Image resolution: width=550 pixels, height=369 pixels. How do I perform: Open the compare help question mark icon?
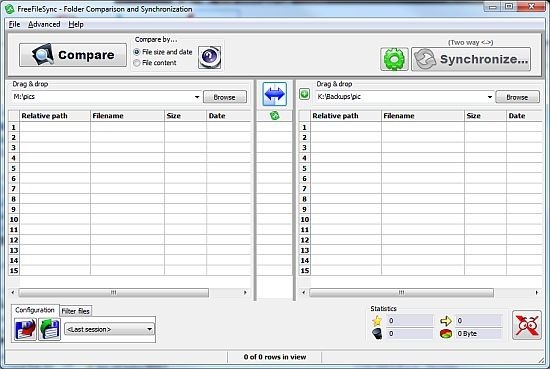pos(209,57)
